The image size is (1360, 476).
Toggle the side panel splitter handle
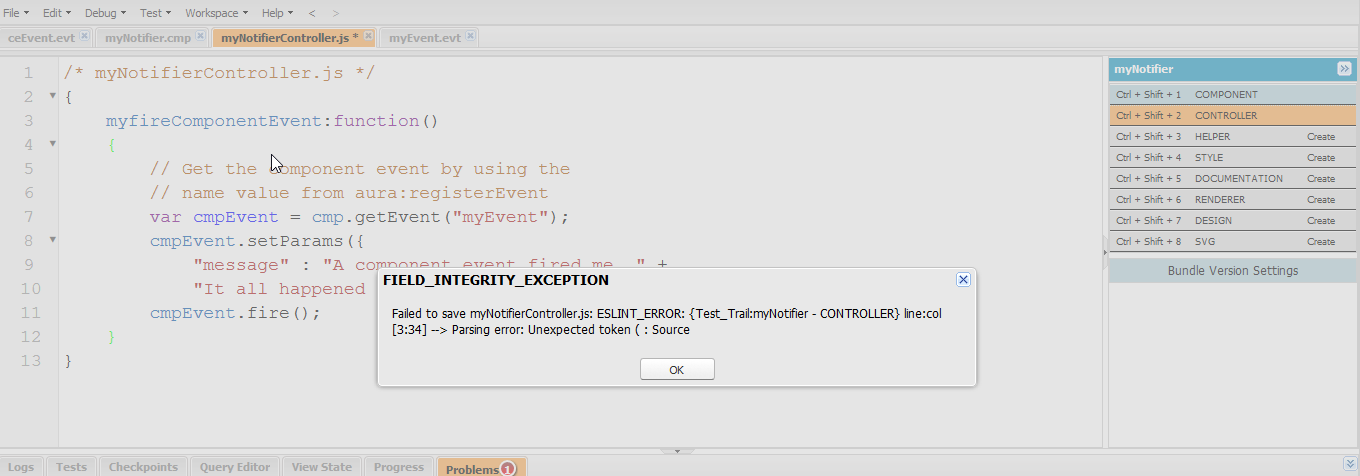pos(1104,252)
